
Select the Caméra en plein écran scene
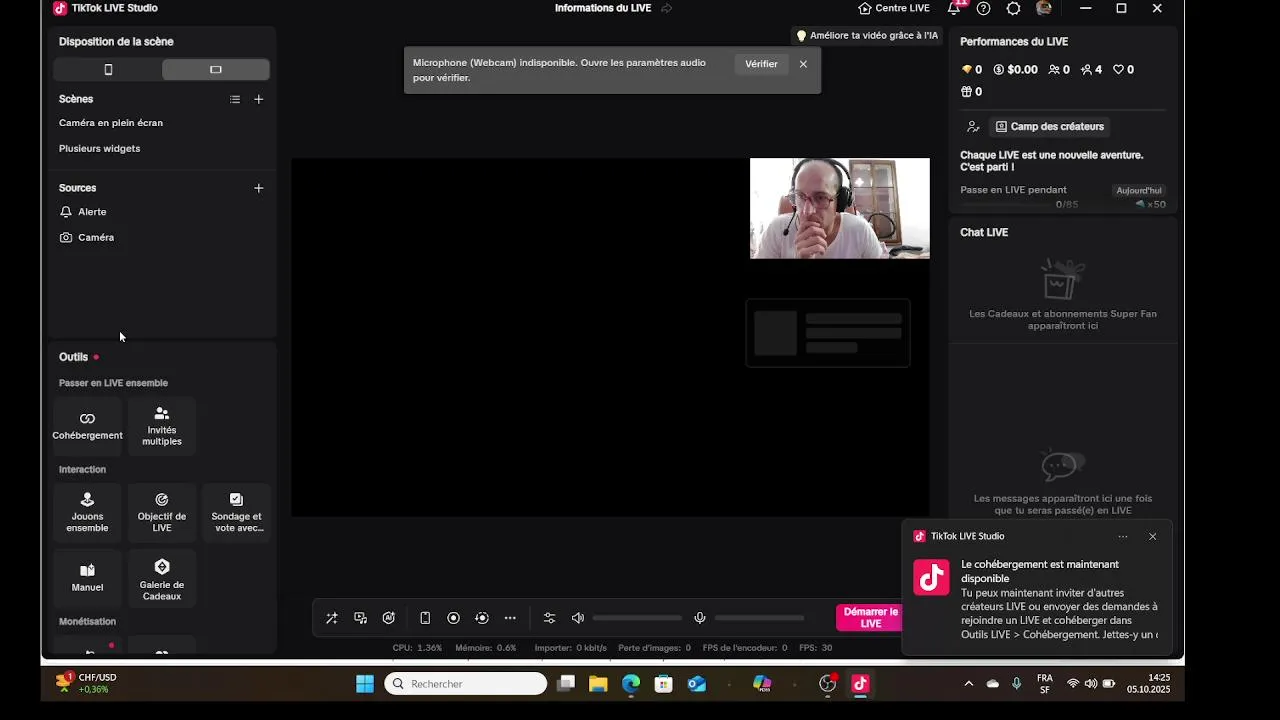pos(111,123)
